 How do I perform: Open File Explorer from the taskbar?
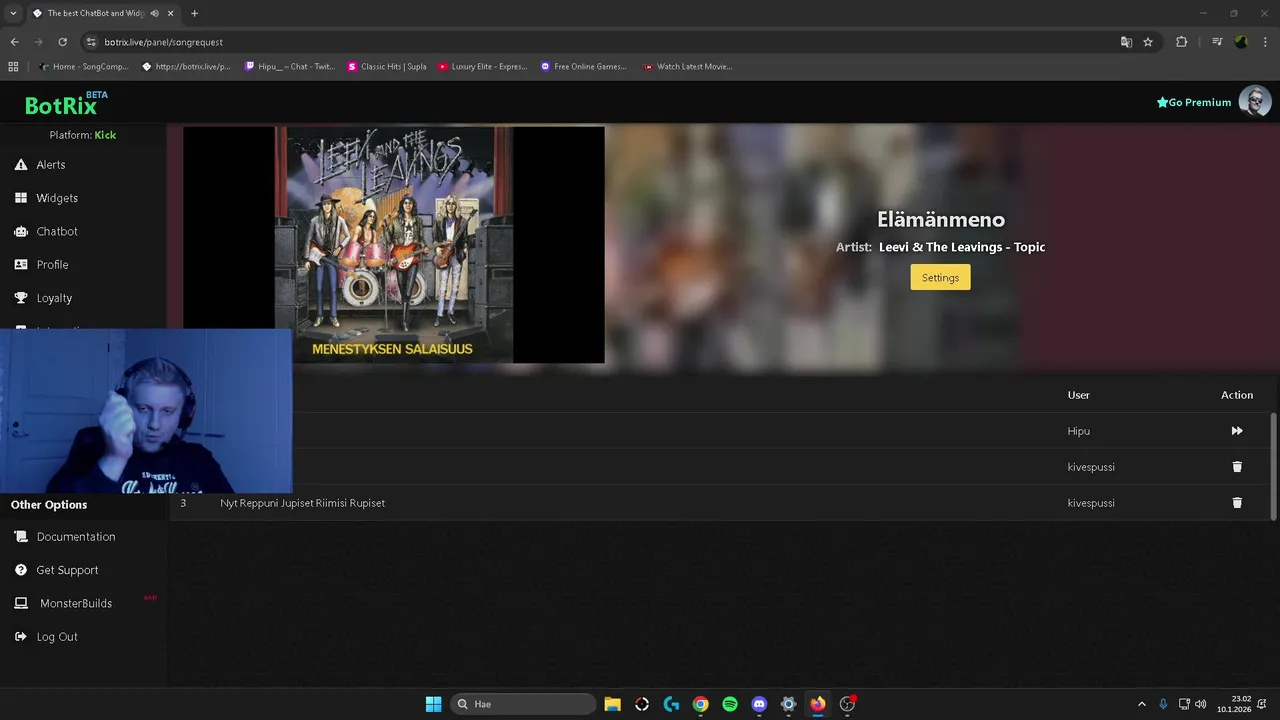[x=612, y=704]
